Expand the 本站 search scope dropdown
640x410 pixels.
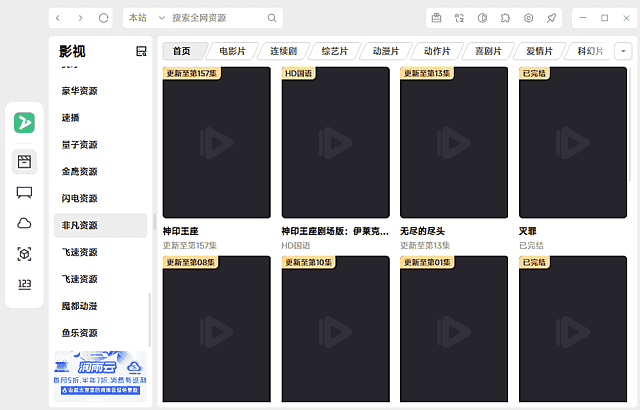[x=146, y=18]
